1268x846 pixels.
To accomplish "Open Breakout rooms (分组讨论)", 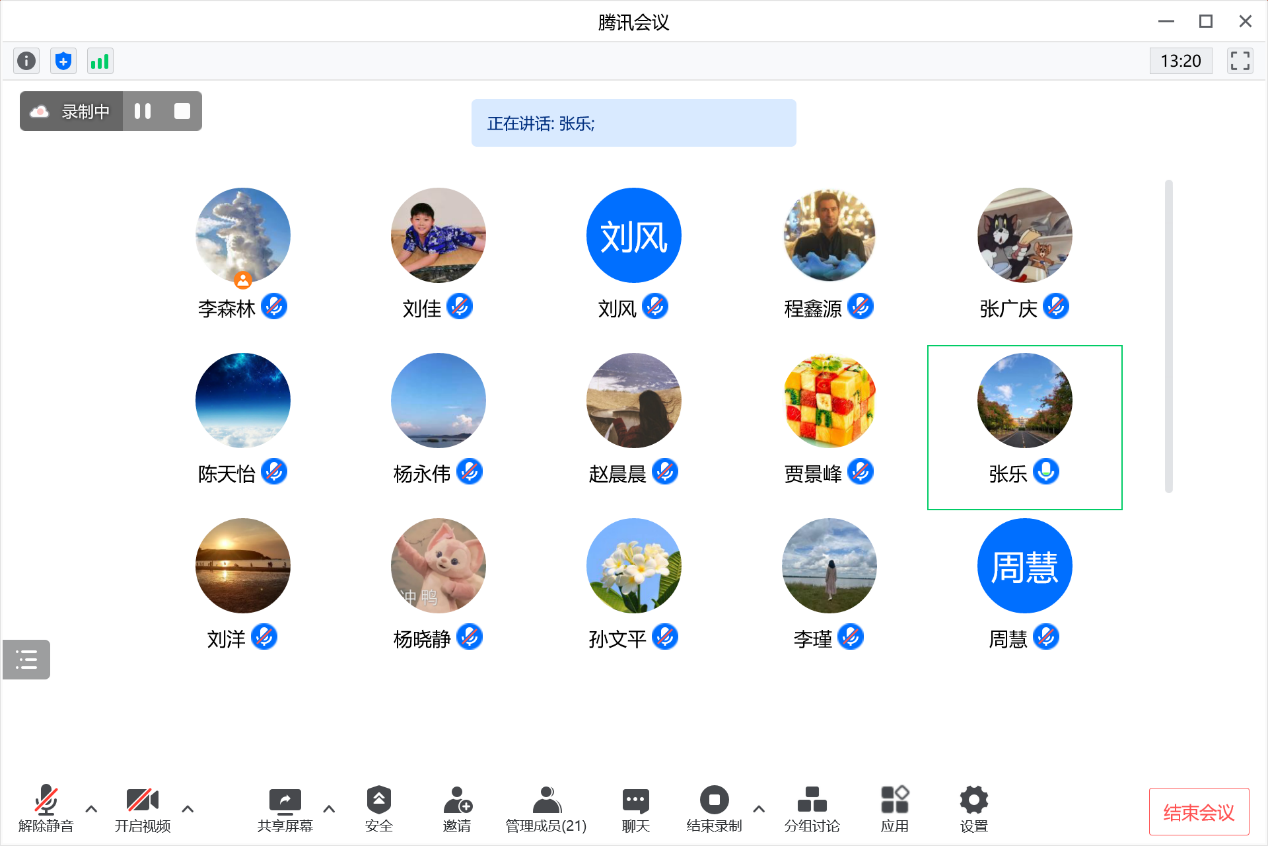I will click(811, 809).
